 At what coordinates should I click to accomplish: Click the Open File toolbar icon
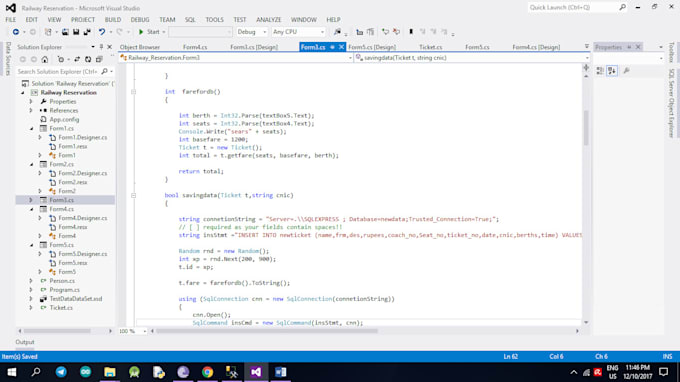tap(65, 32)
